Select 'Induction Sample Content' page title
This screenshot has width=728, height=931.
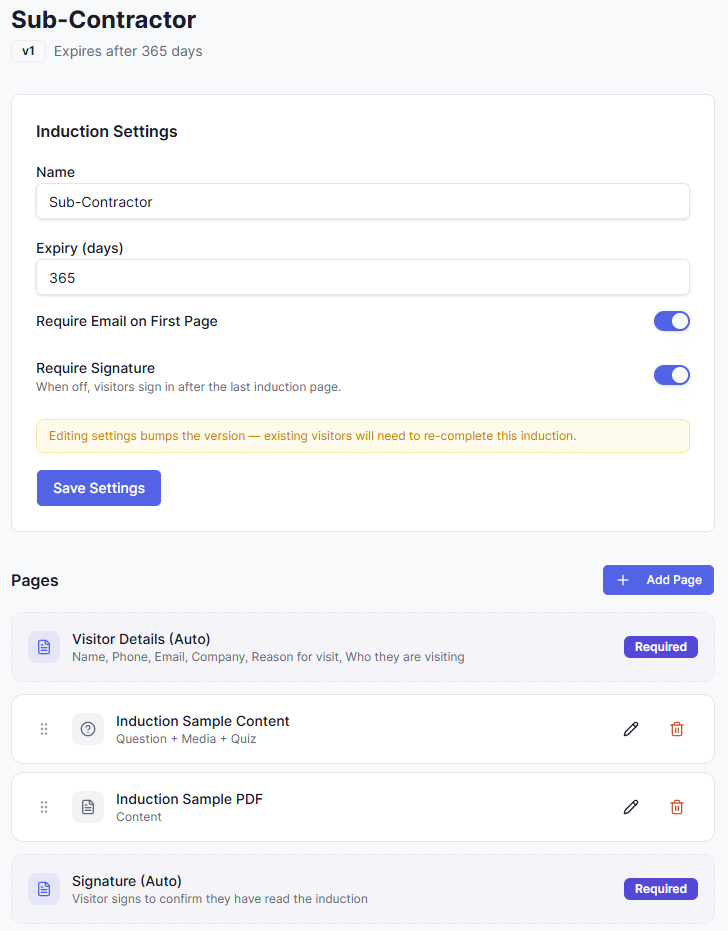(x=202, y=721)
